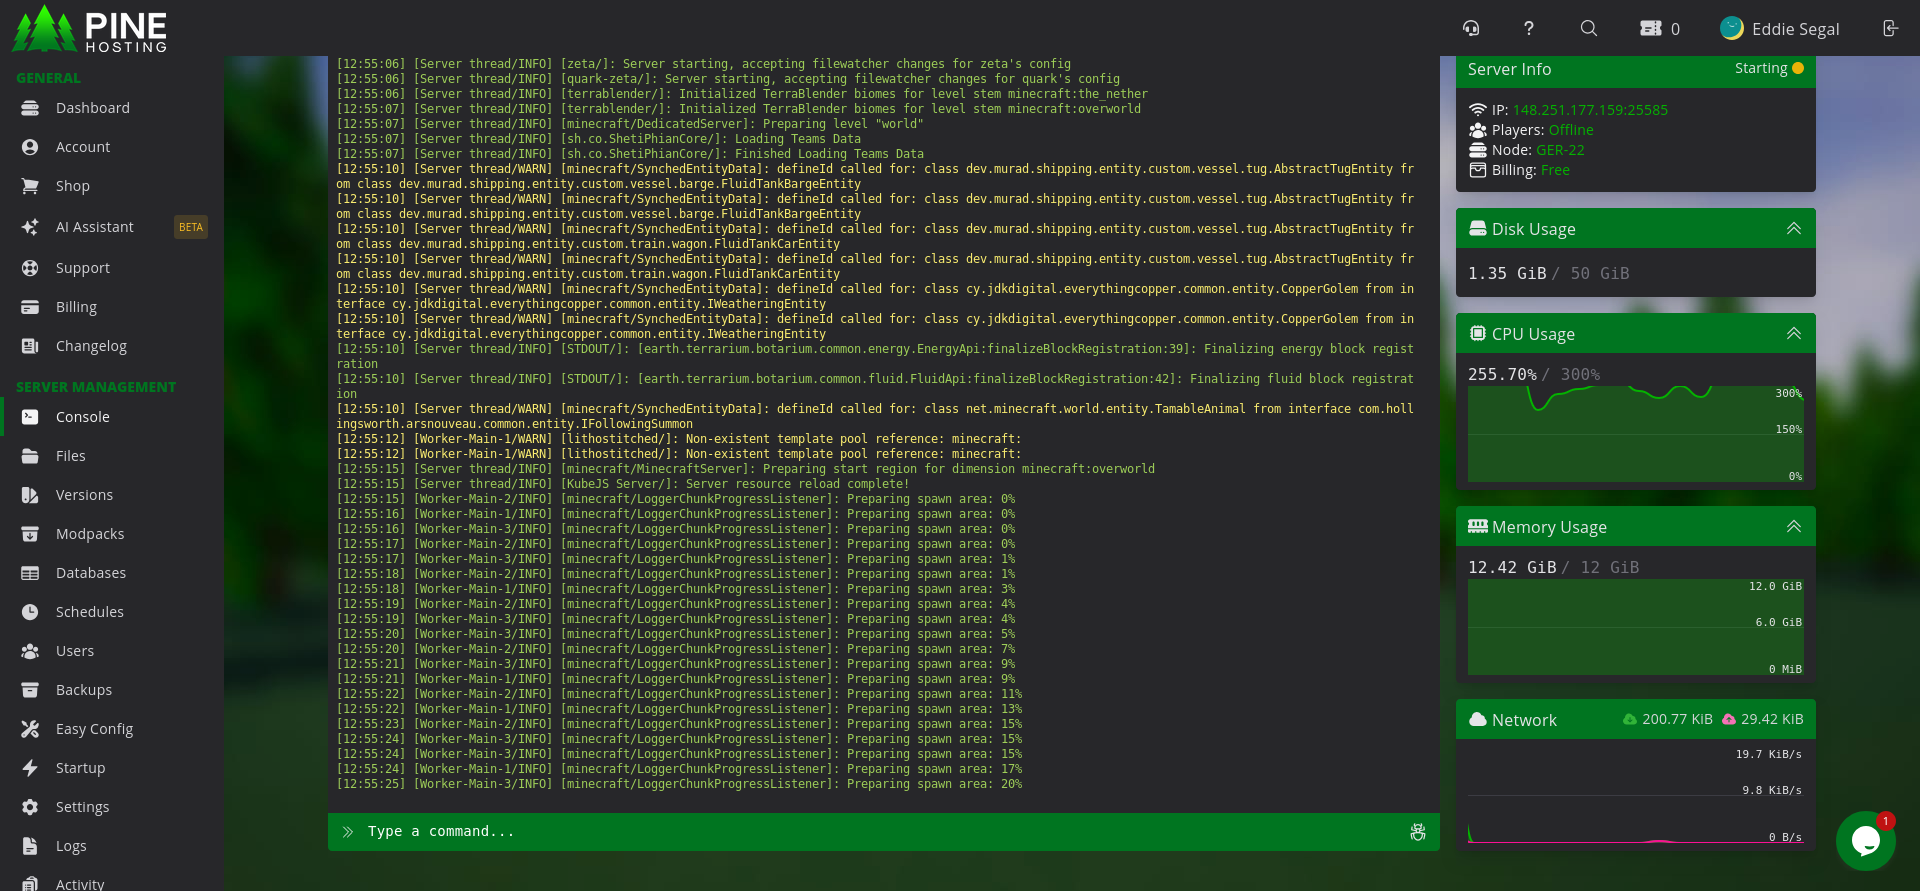
Task: Click the BETA badge beside AI Assistant
Action: (191, 227)
